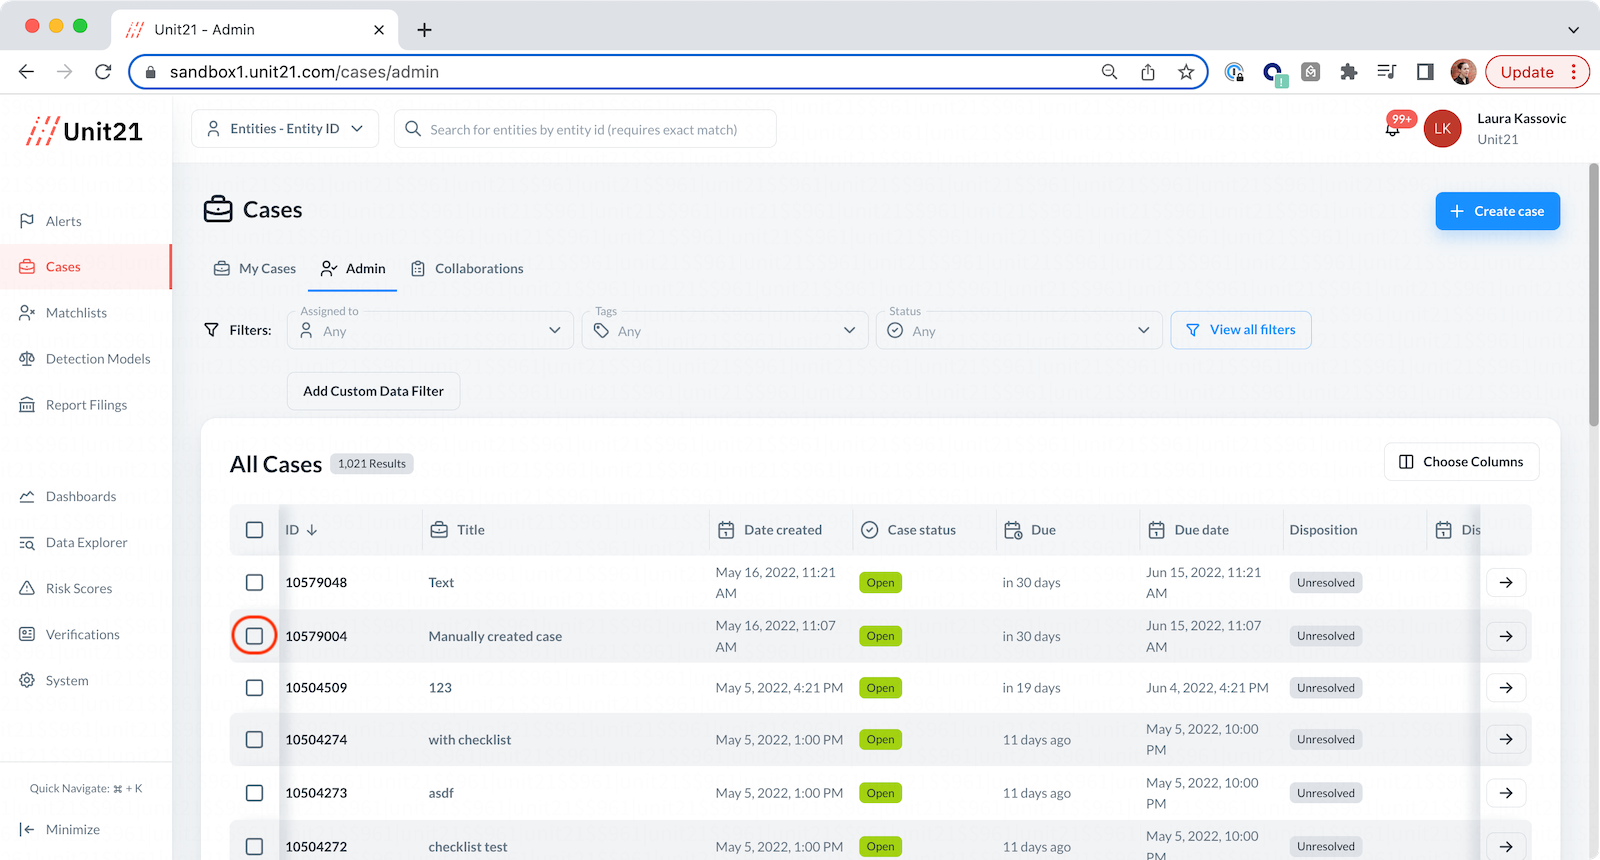Check the box for case 10579004
The image size is (1600, 860).
point(255,636)
